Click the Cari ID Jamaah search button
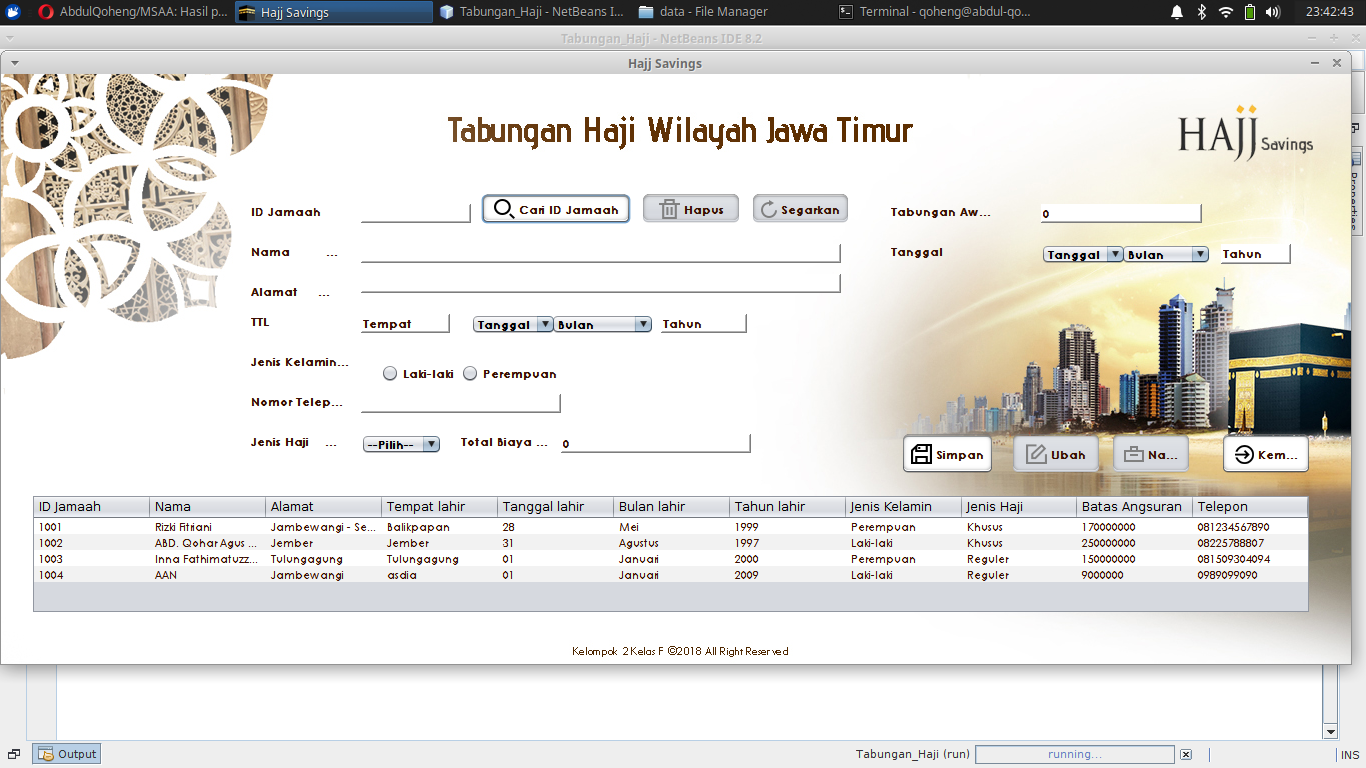Screen dimensions: 1366x768 (x=556, y=209)
